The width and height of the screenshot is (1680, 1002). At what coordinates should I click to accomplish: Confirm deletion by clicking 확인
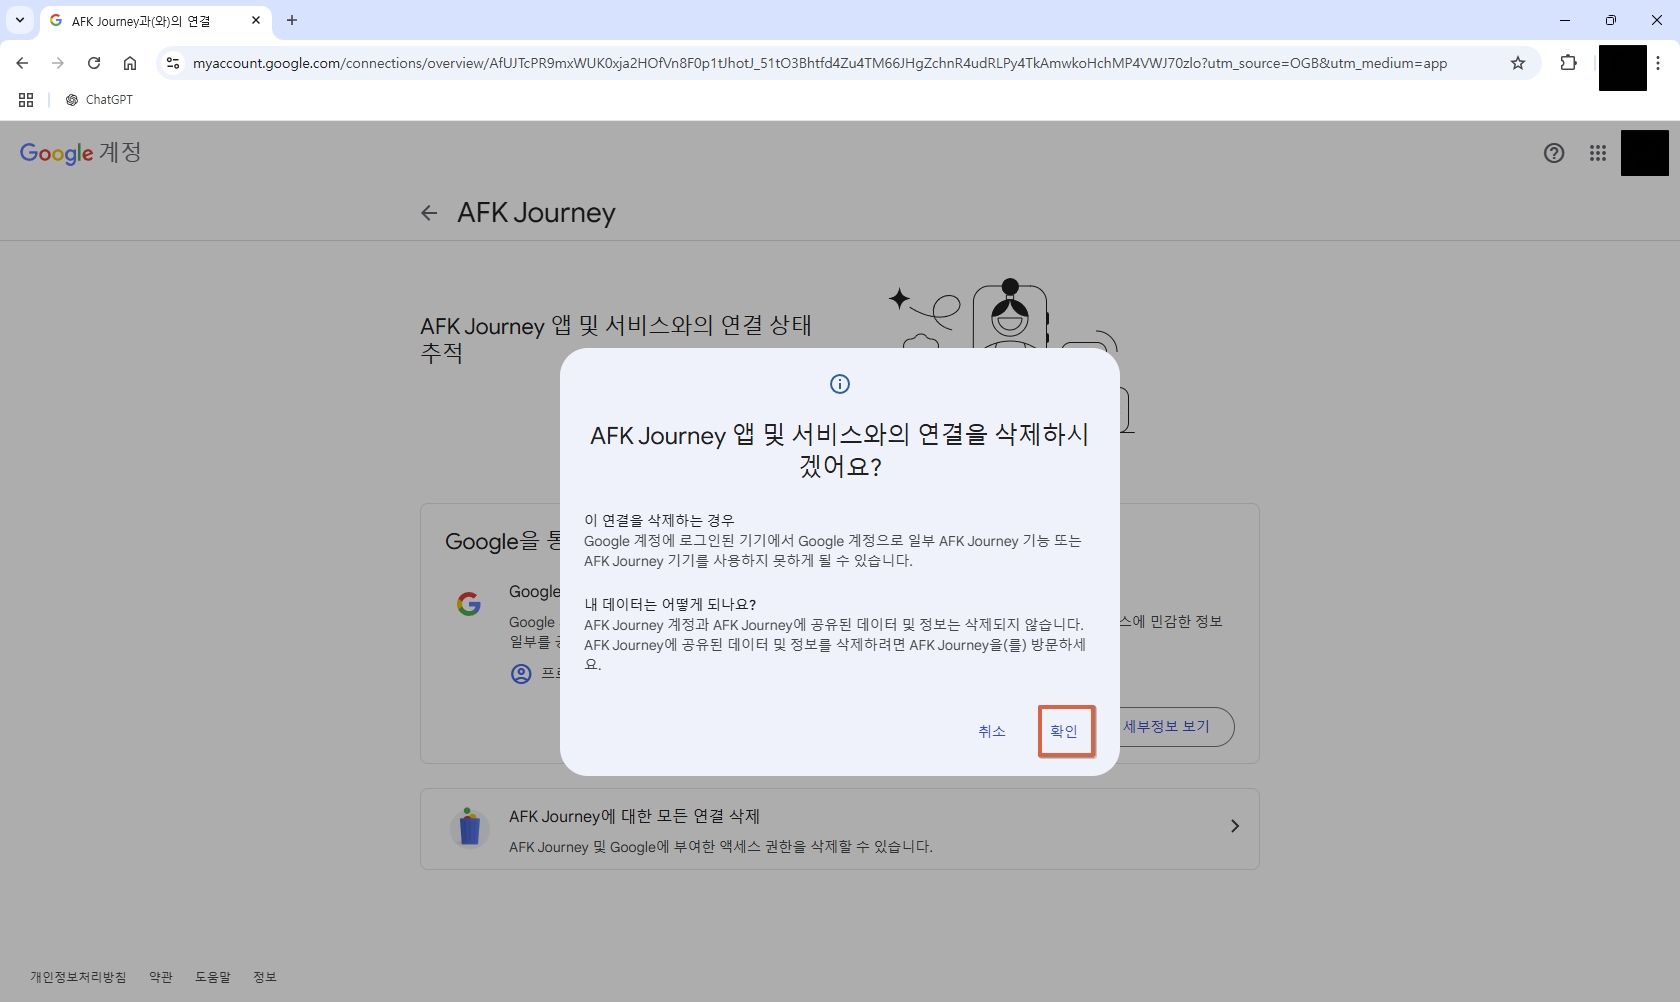(1064, 731)
